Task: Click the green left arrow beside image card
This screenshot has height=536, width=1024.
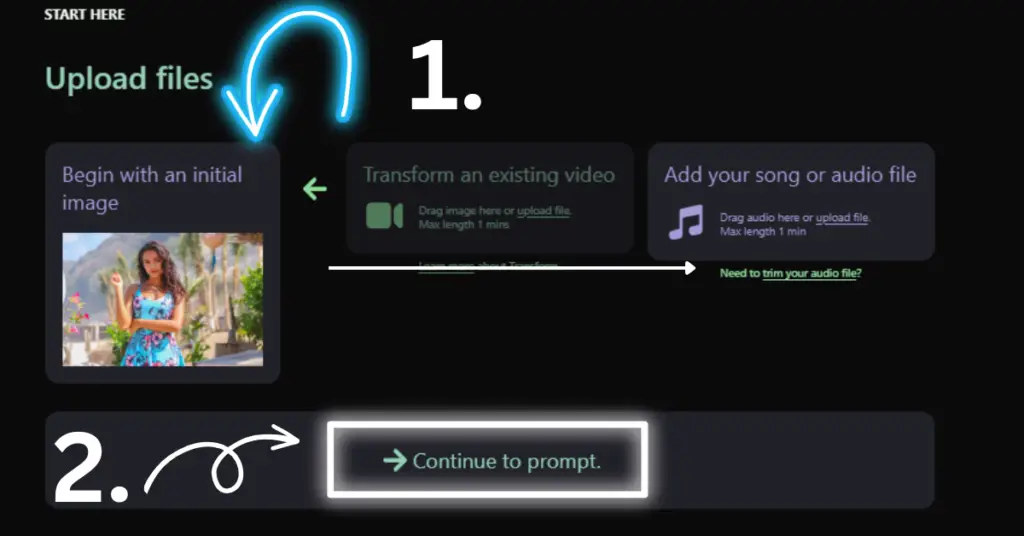Action: point(315,189)
